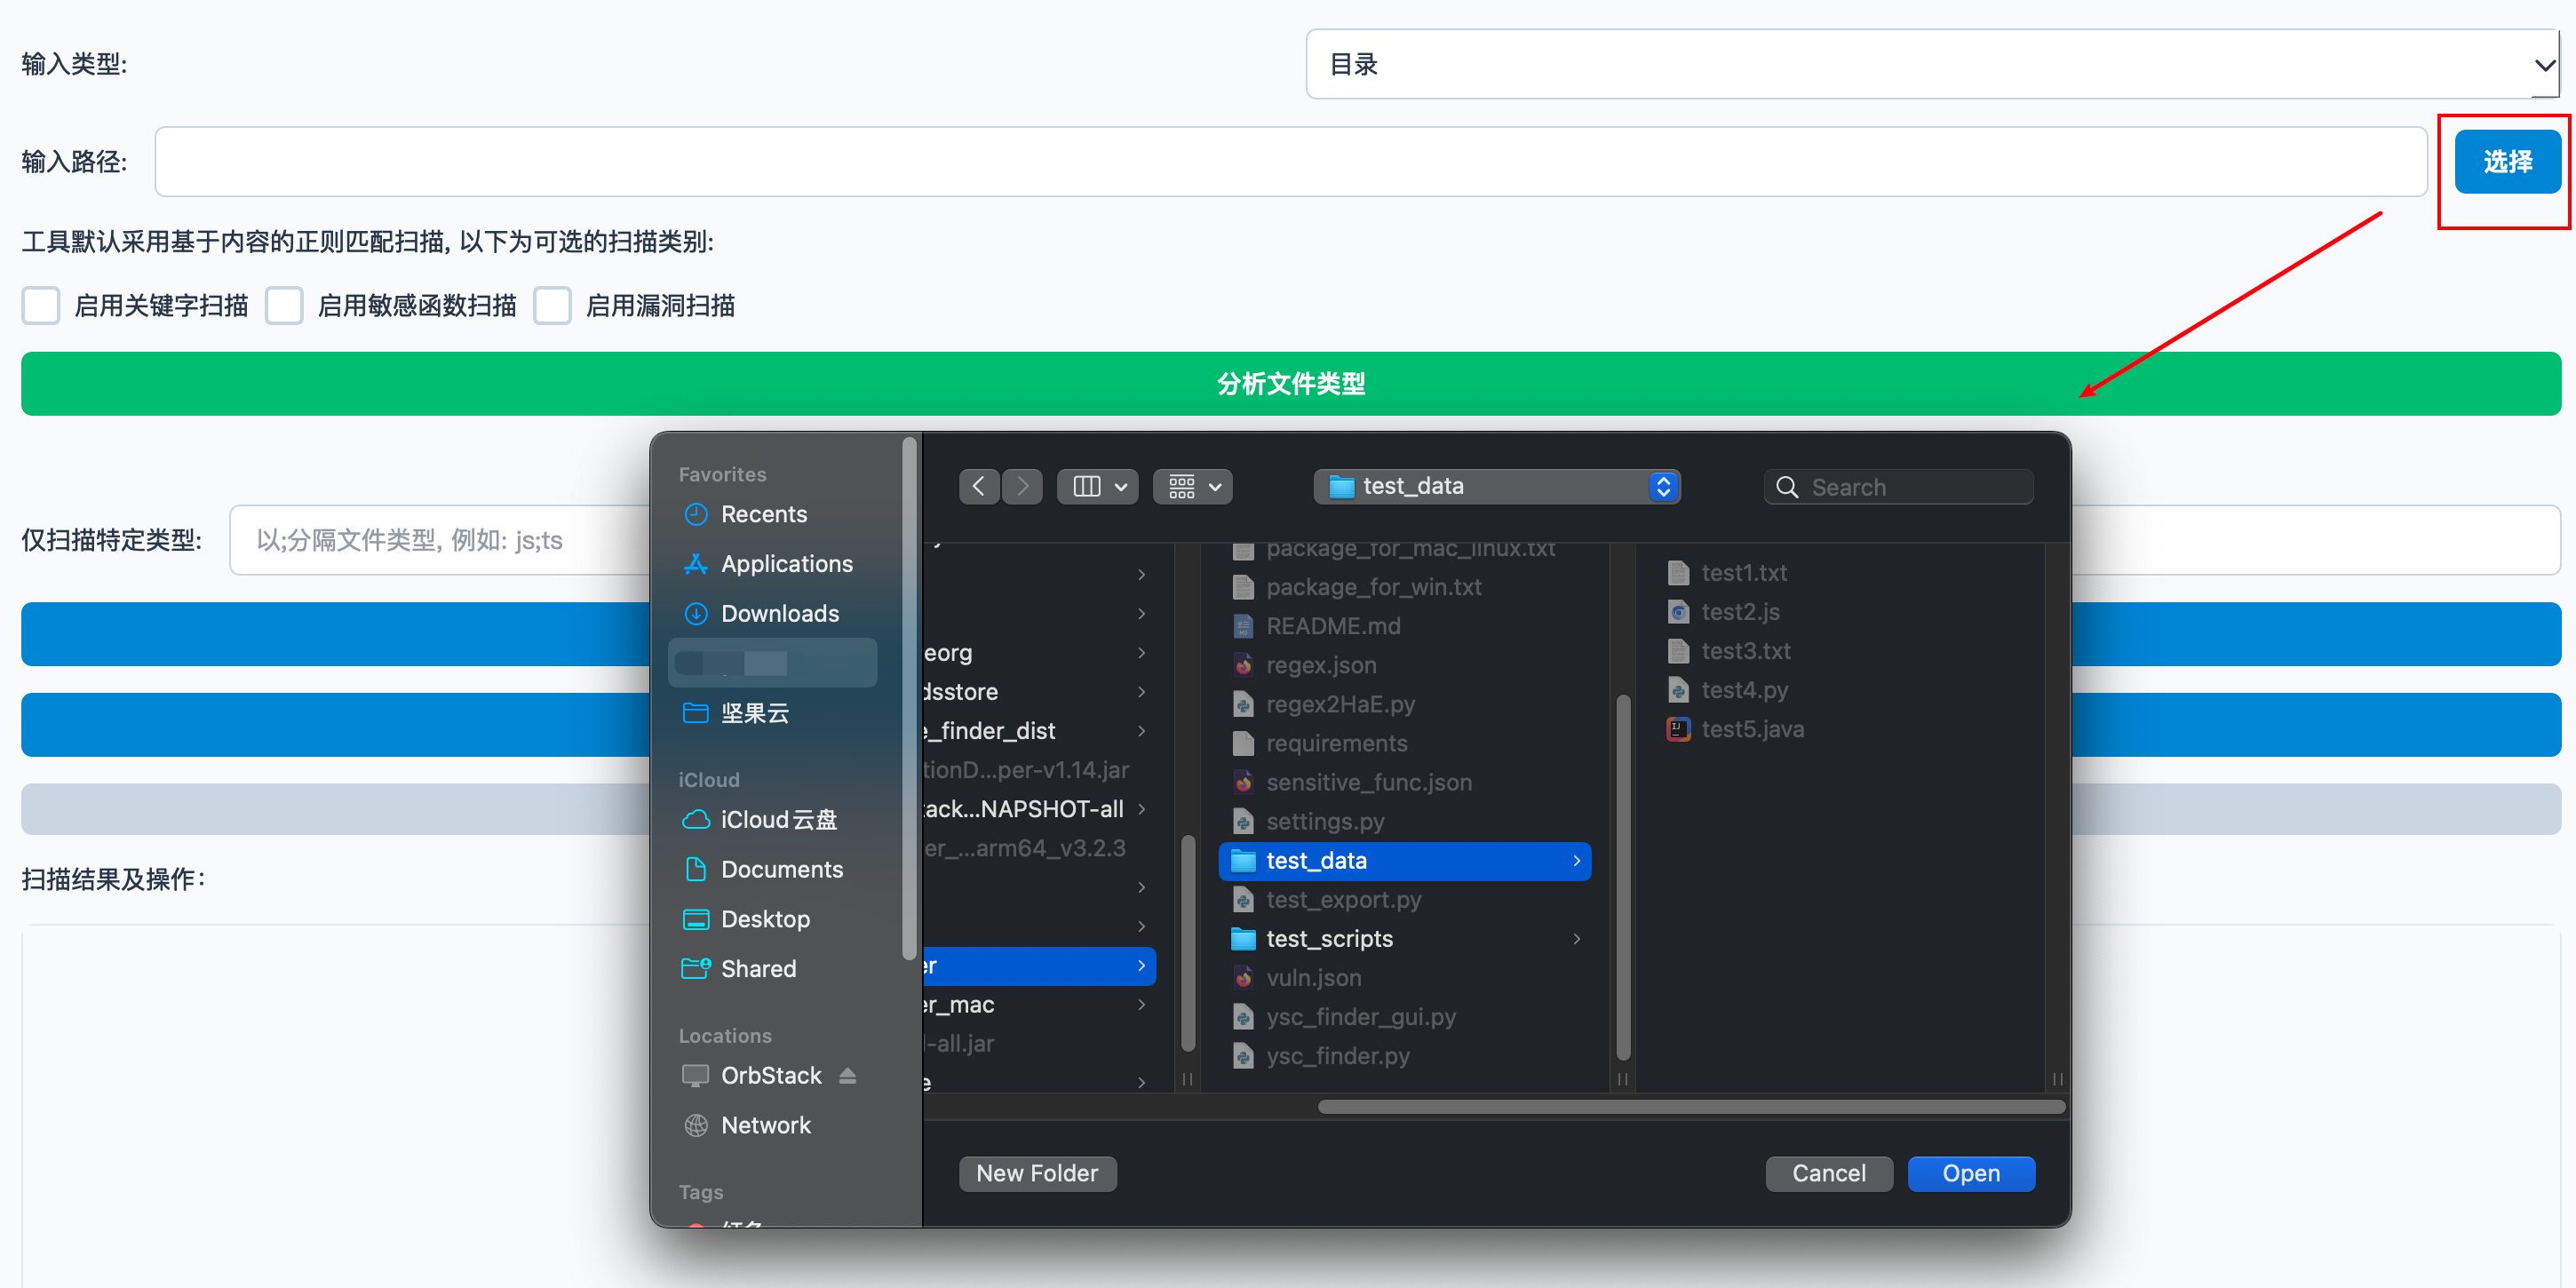Click Open to confirm folder
This screenshot has height=1288, width=2576.
tap(1971, 1174)
